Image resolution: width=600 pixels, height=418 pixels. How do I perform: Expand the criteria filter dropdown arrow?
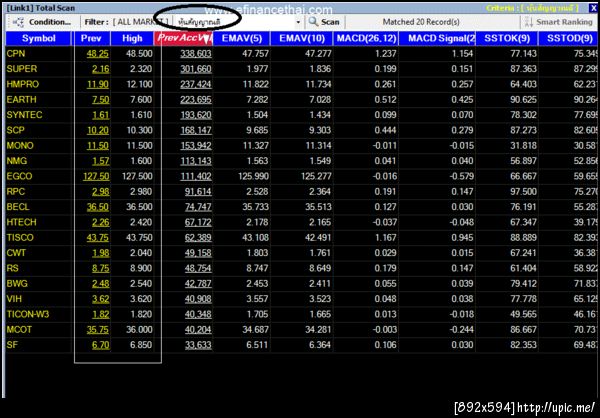[x=298, y=23]
